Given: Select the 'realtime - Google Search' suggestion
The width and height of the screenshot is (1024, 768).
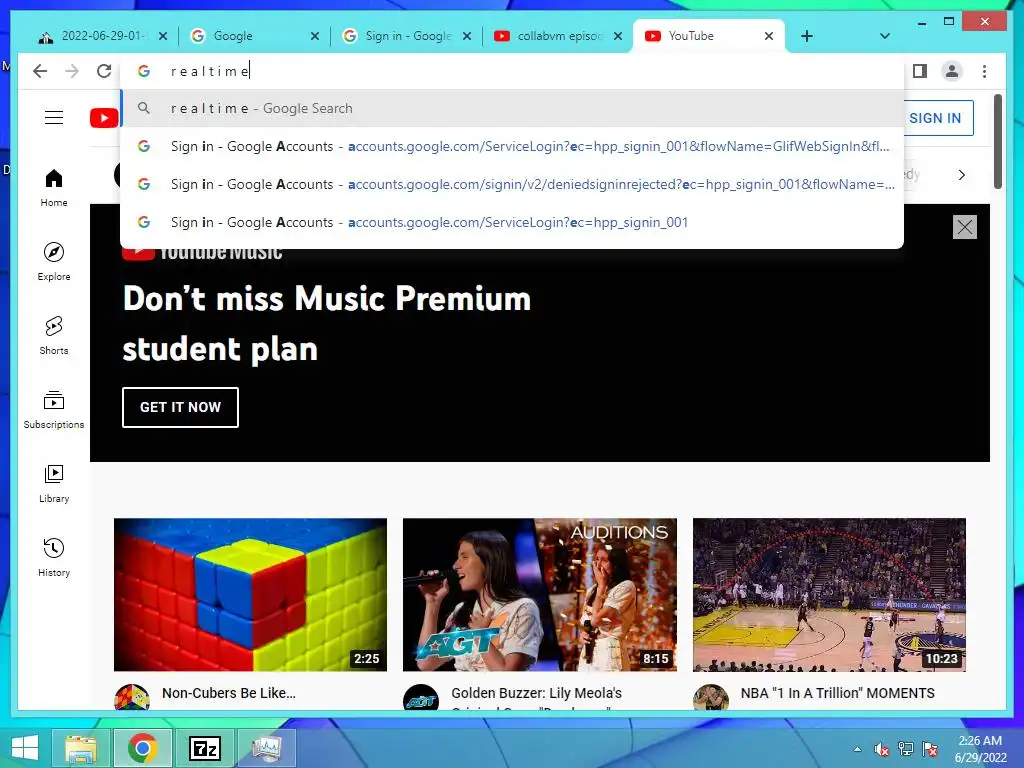Looking at the screenshot, I should coord(512,108).
